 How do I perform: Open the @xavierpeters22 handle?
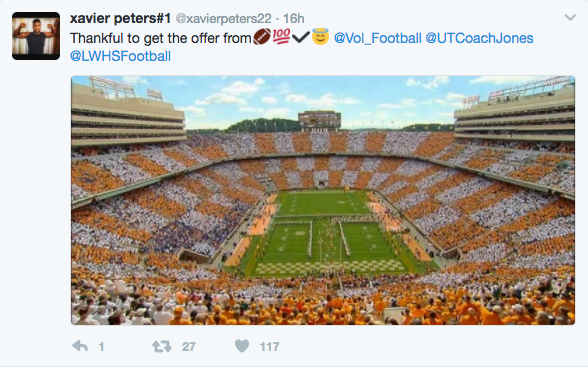click(224, 18)
